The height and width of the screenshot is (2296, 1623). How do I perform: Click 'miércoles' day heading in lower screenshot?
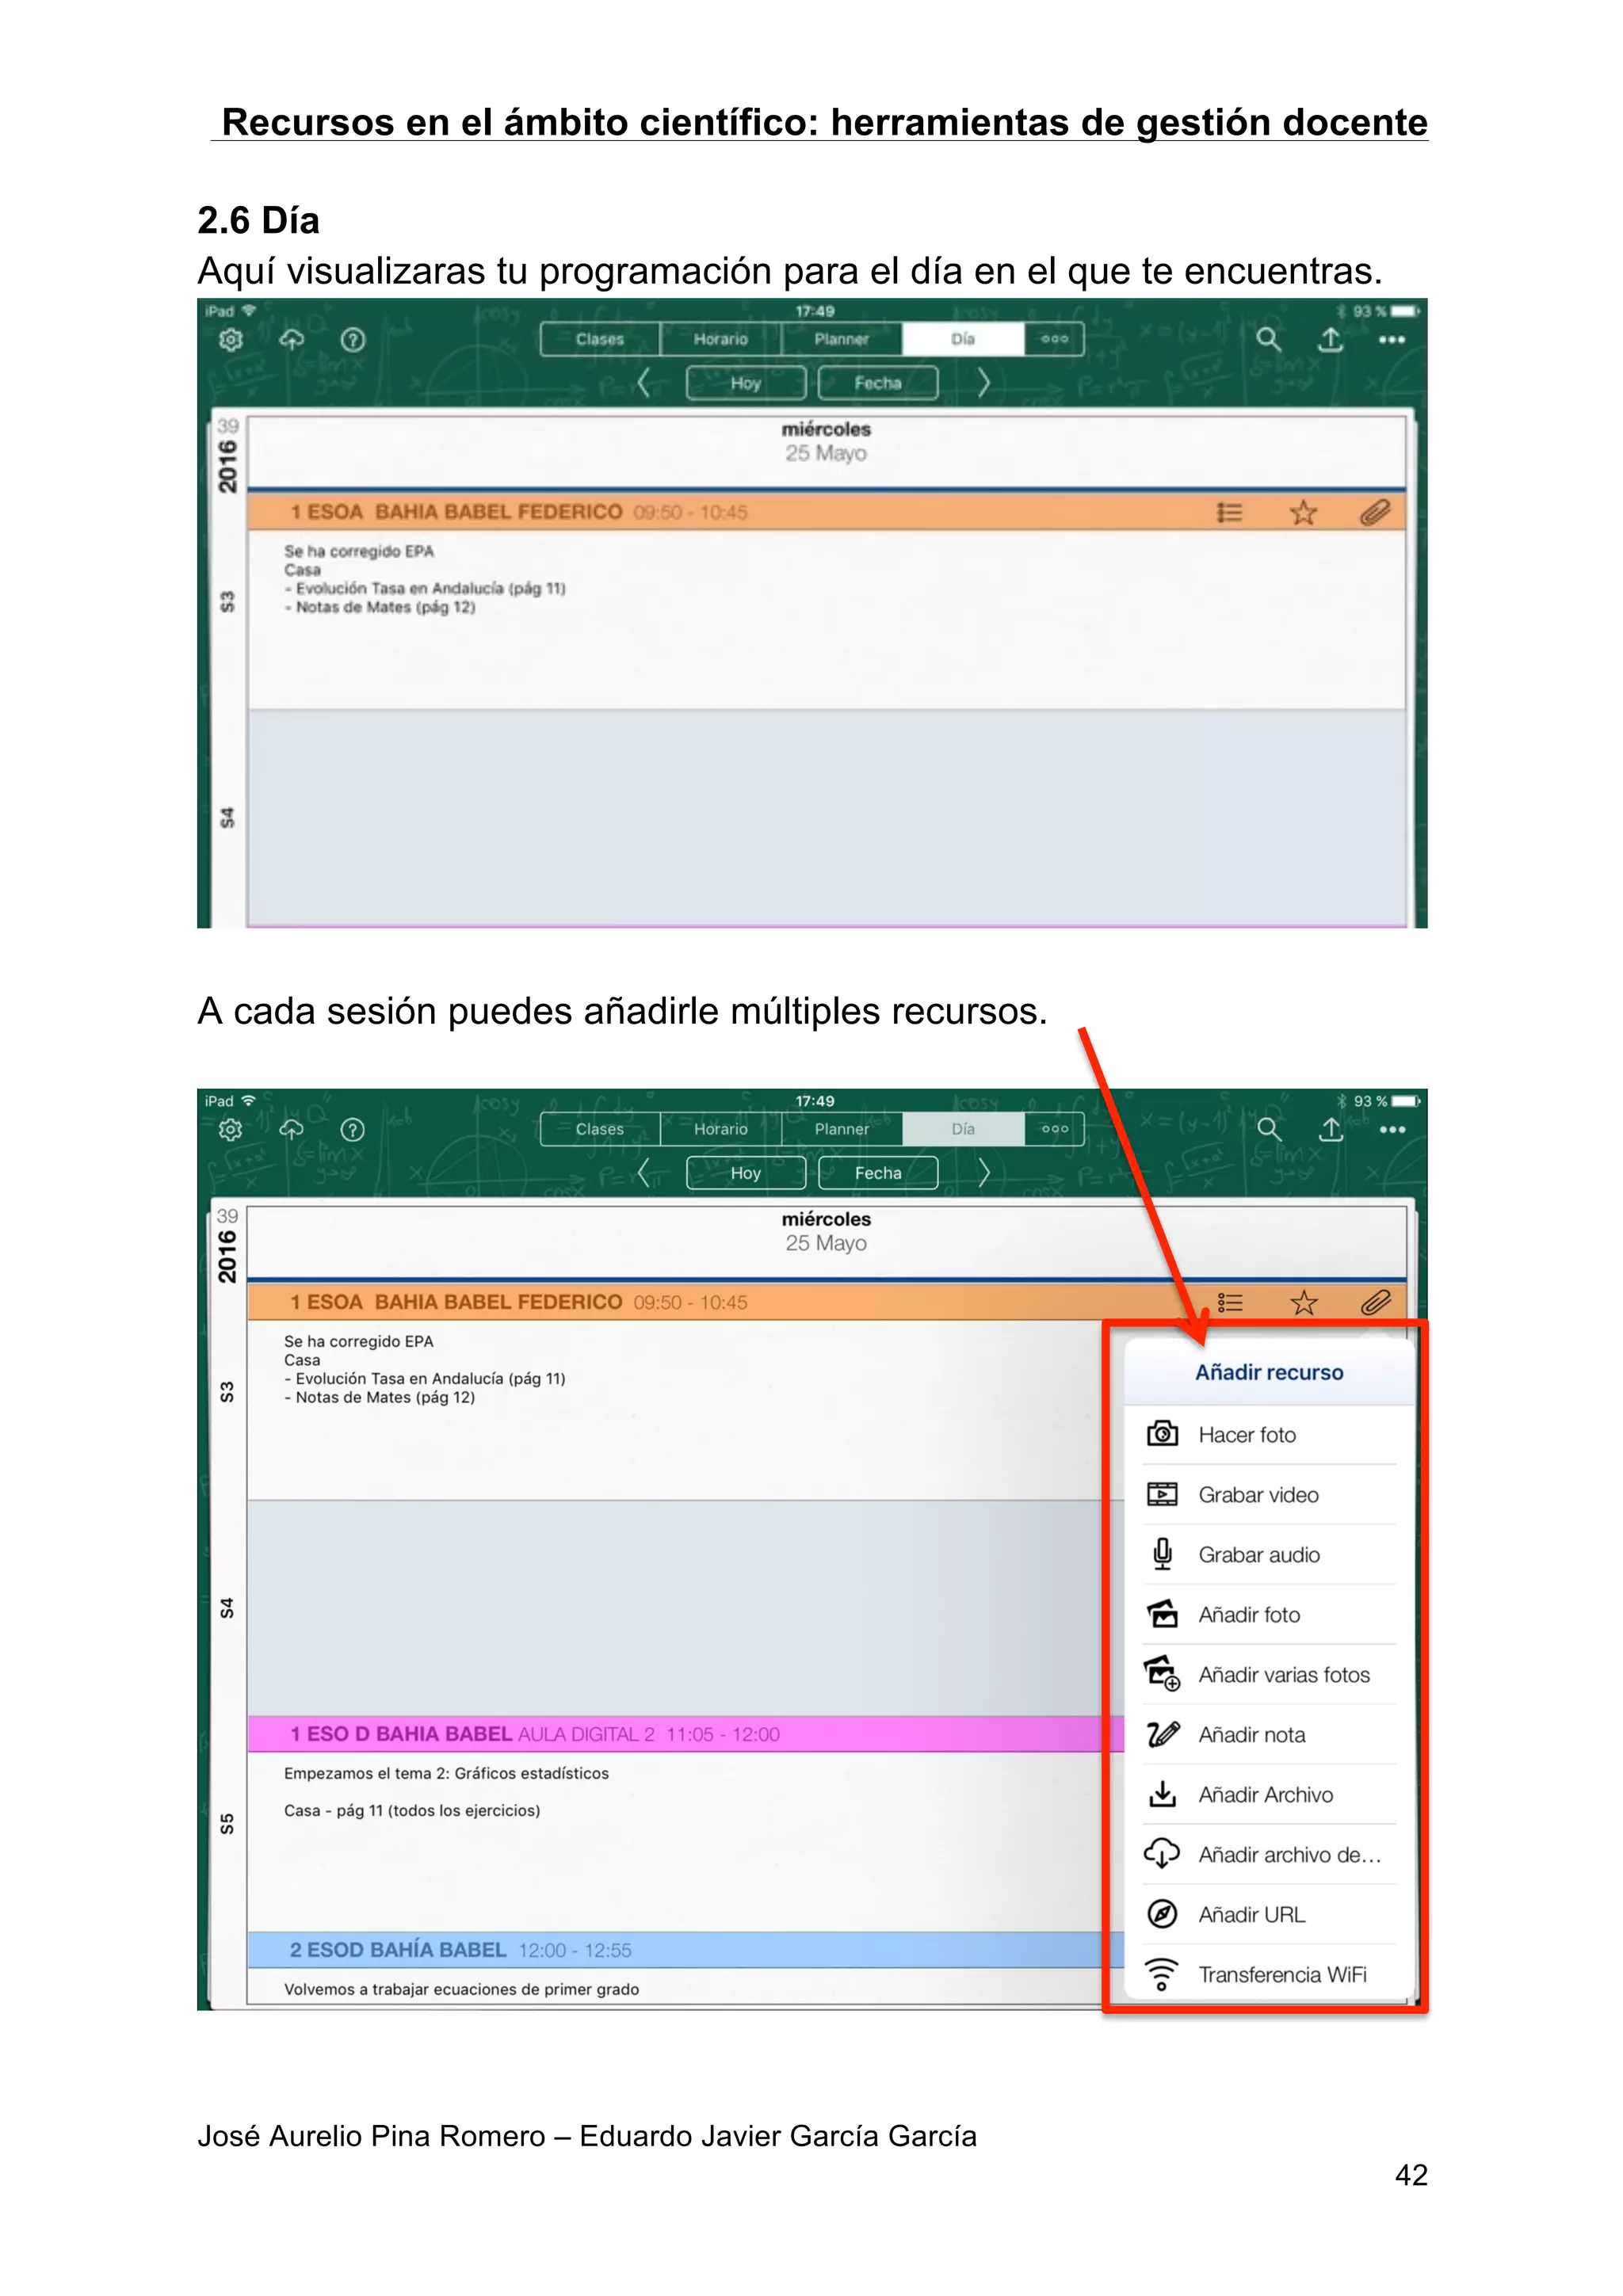pos(826,1219)
